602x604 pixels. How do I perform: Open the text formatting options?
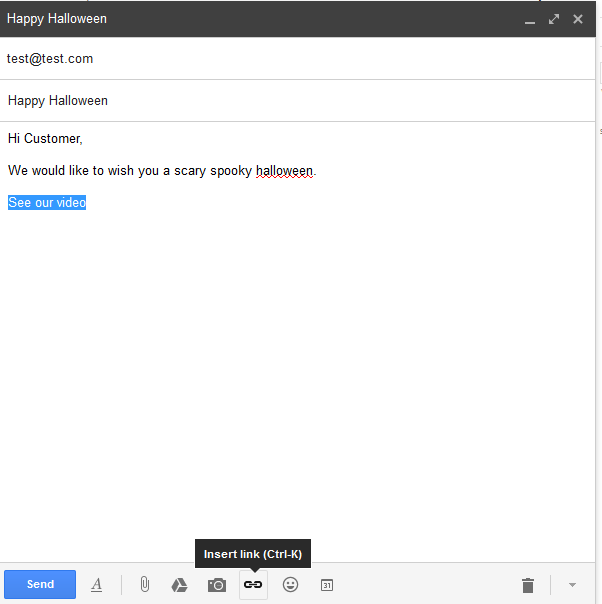click(x=97, y=585)
